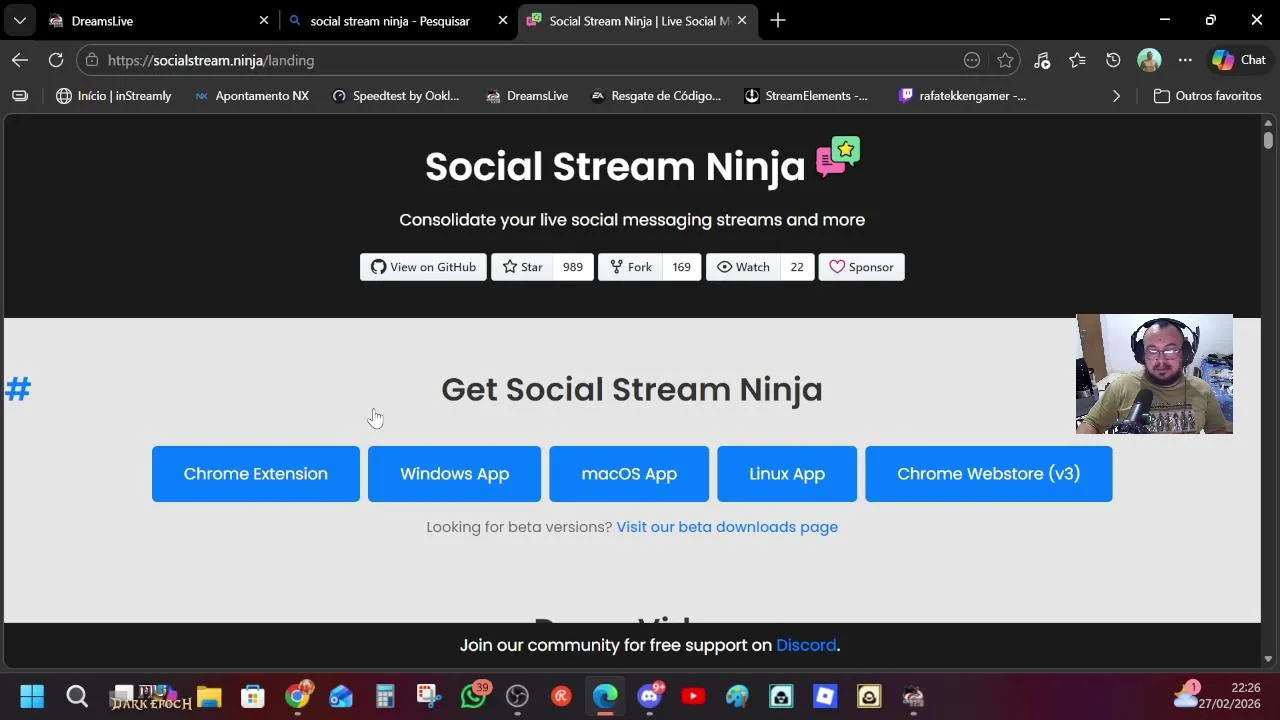
Task: Click View on GitHub button
Action: [x=423, y=267]
